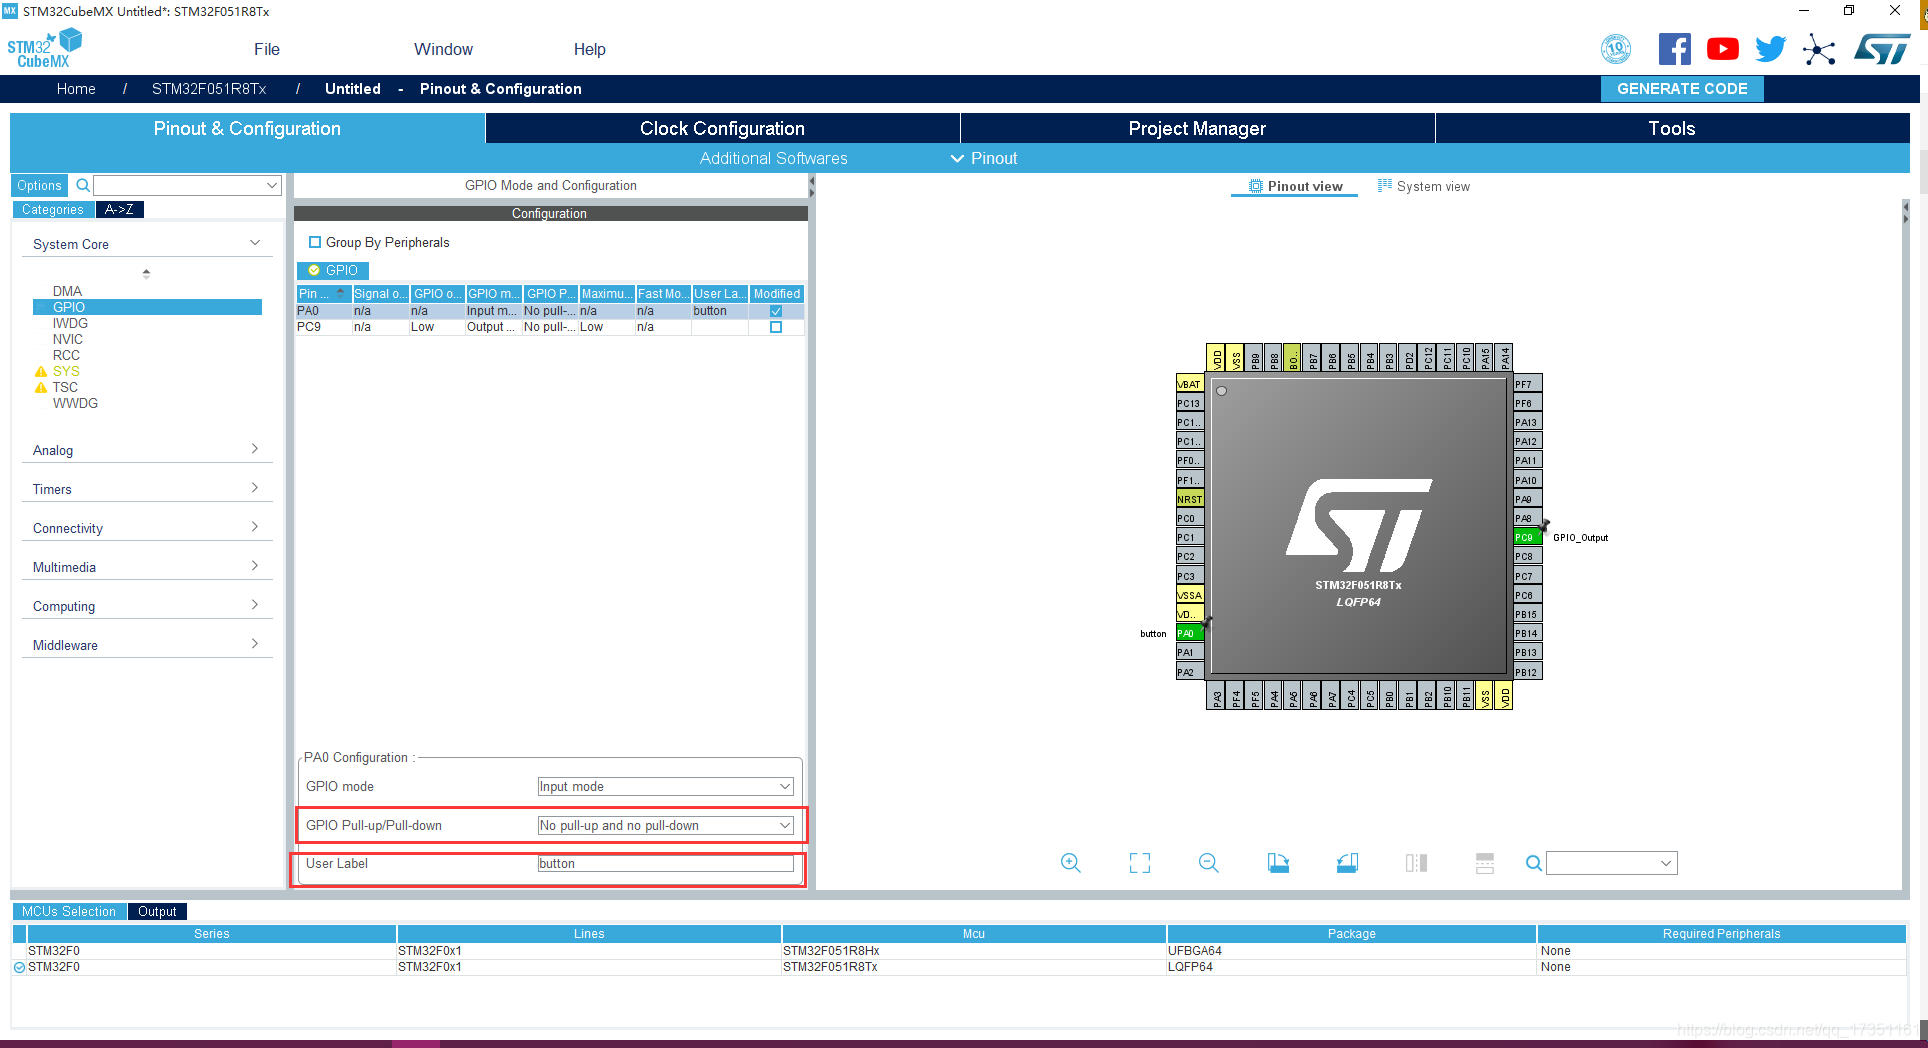The image size is (1928, 1048).
Task: Open the Help menu
Action: pyautogui.click(x=589, y=49)
